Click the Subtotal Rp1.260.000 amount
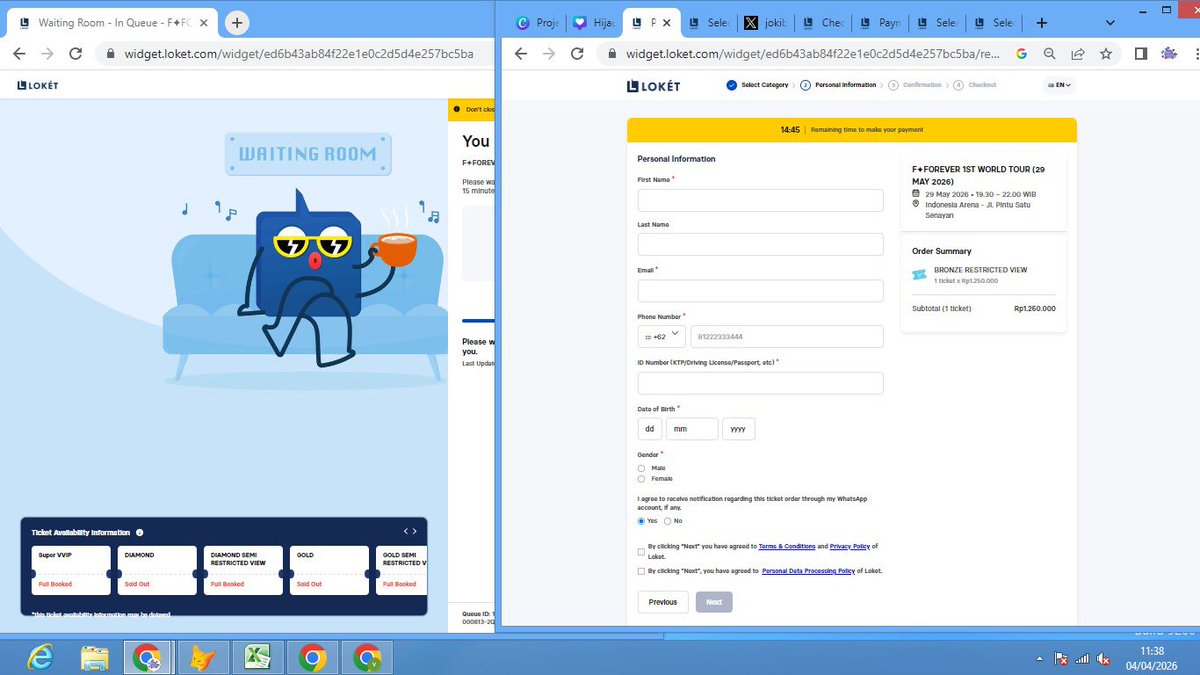 [x=1034, y=309]
